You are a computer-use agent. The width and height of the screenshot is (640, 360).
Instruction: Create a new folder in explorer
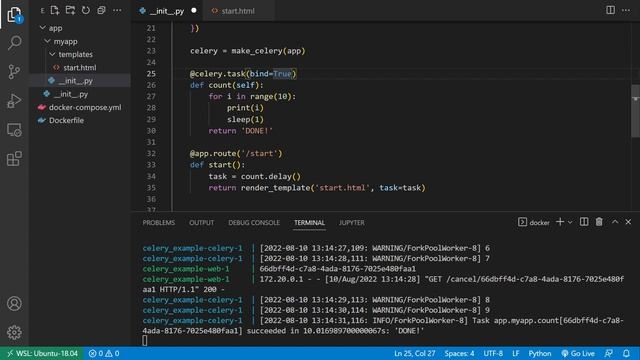[70, 10]
